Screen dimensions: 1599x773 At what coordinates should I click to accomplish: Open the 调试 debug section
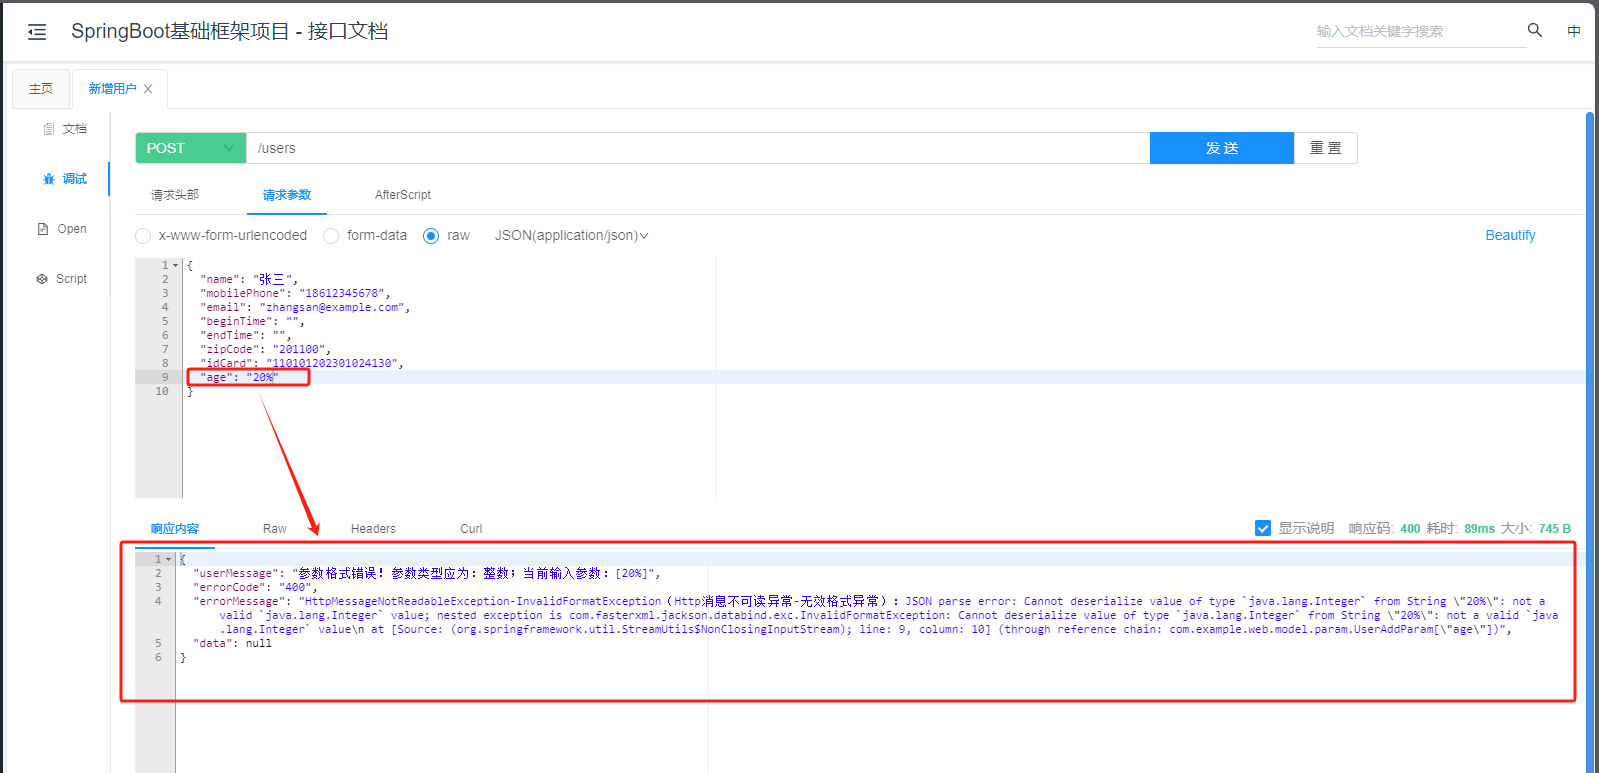tap(65, 179)
